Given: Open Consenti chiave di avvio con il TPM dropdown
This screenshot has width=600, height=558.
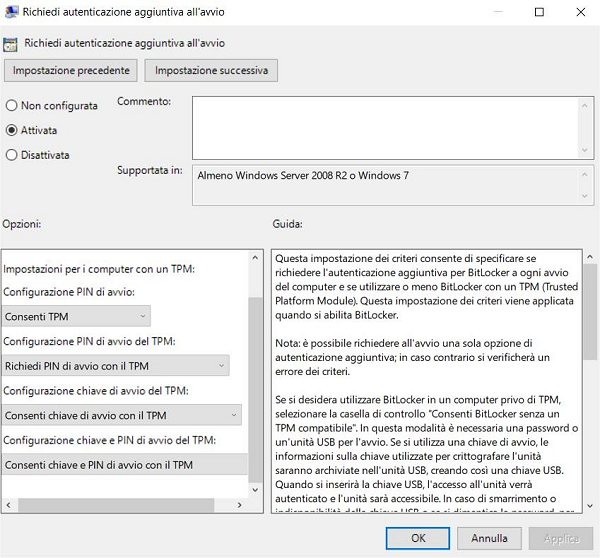Looking at the screenshot, I should (x=122, y=414).
